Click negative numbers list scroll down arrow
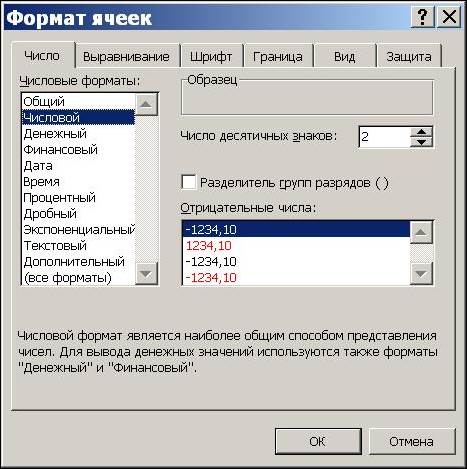467x469 pixels. (421, 274)
